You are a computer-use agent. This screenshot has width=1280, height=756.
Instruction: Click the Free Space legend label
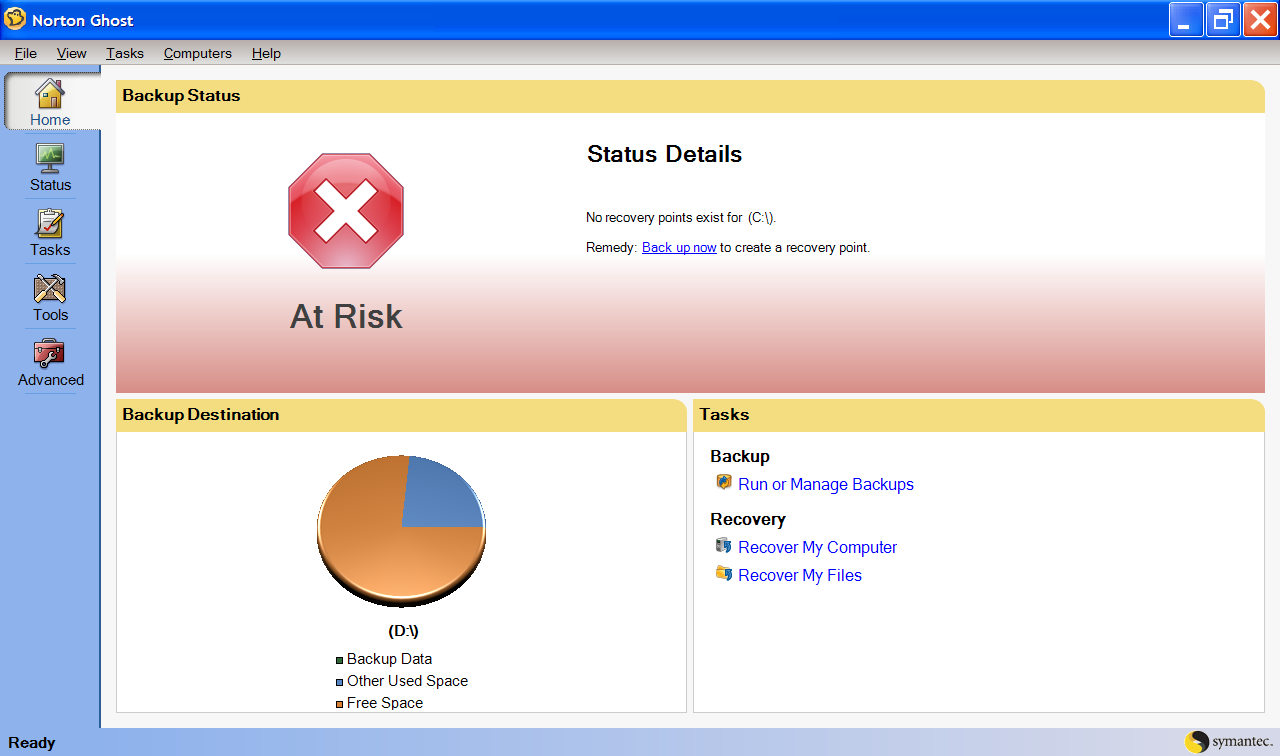click(385, 703)
